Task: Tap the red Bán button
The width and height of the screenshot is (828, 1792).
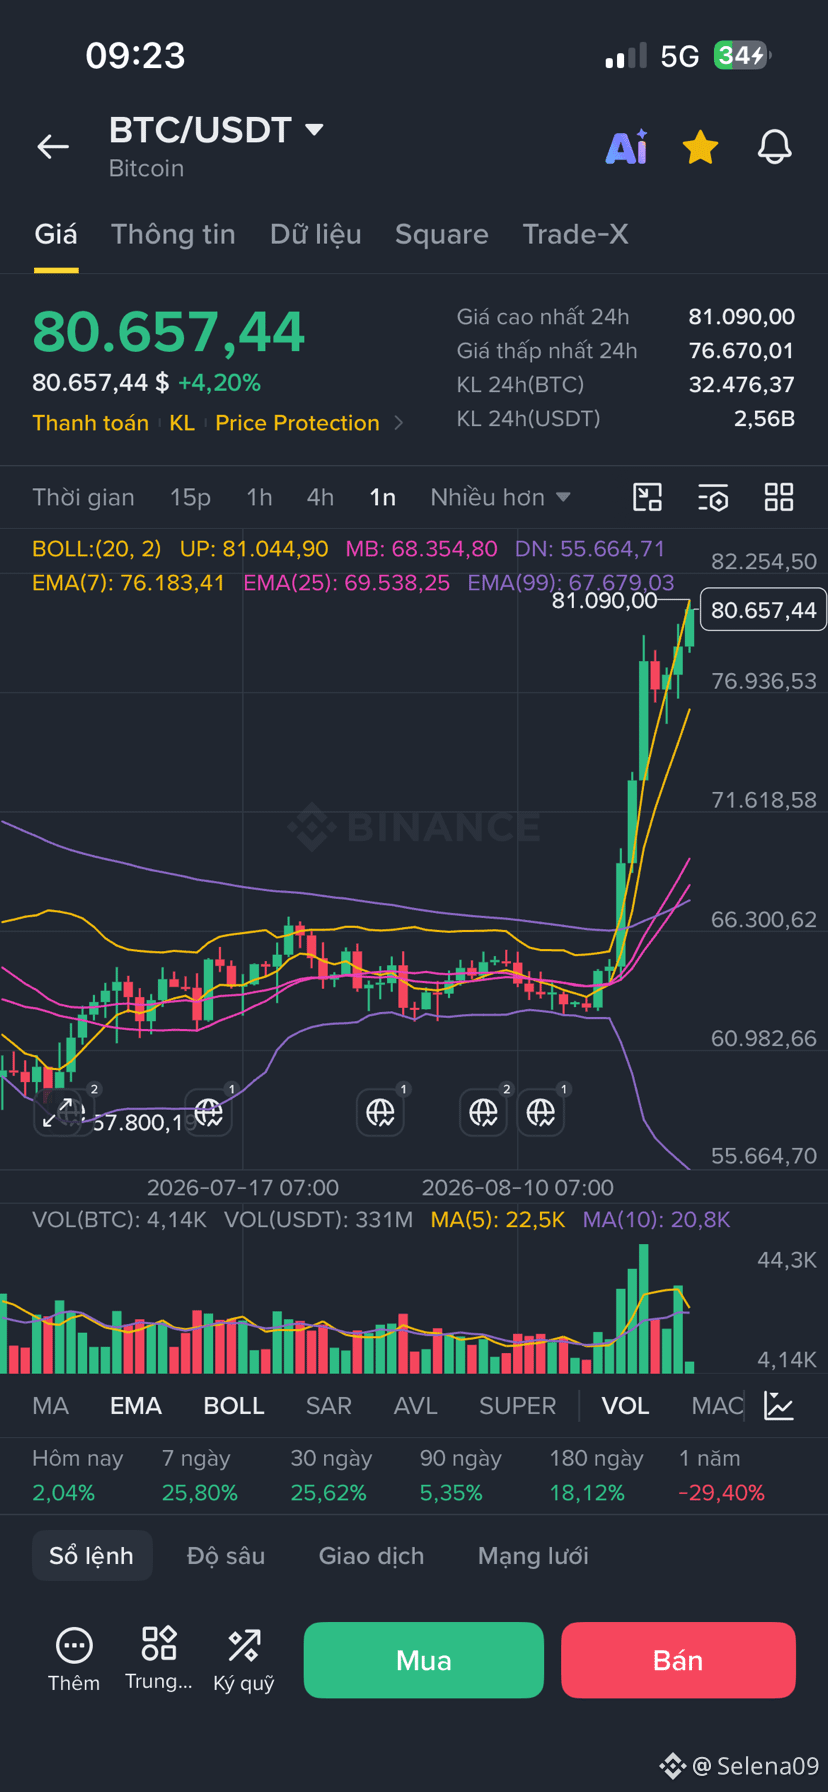Action: [678, 1660]
